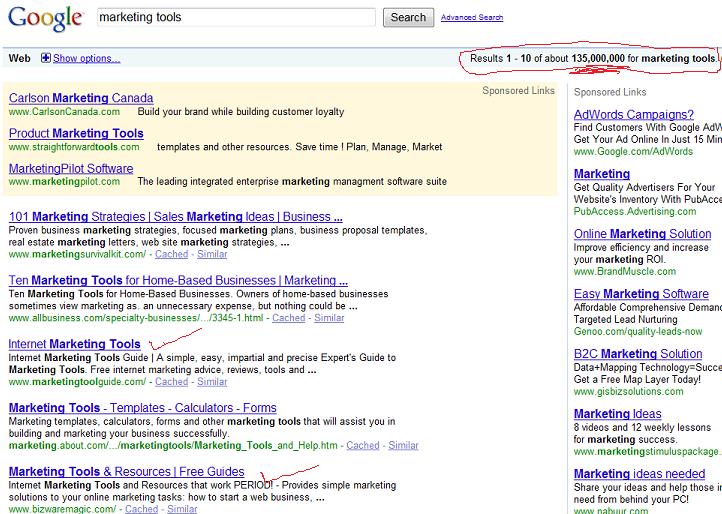
Task: Open Ten Marketing Tools for Home-Based Businesses result
Action: pos(178,280)
